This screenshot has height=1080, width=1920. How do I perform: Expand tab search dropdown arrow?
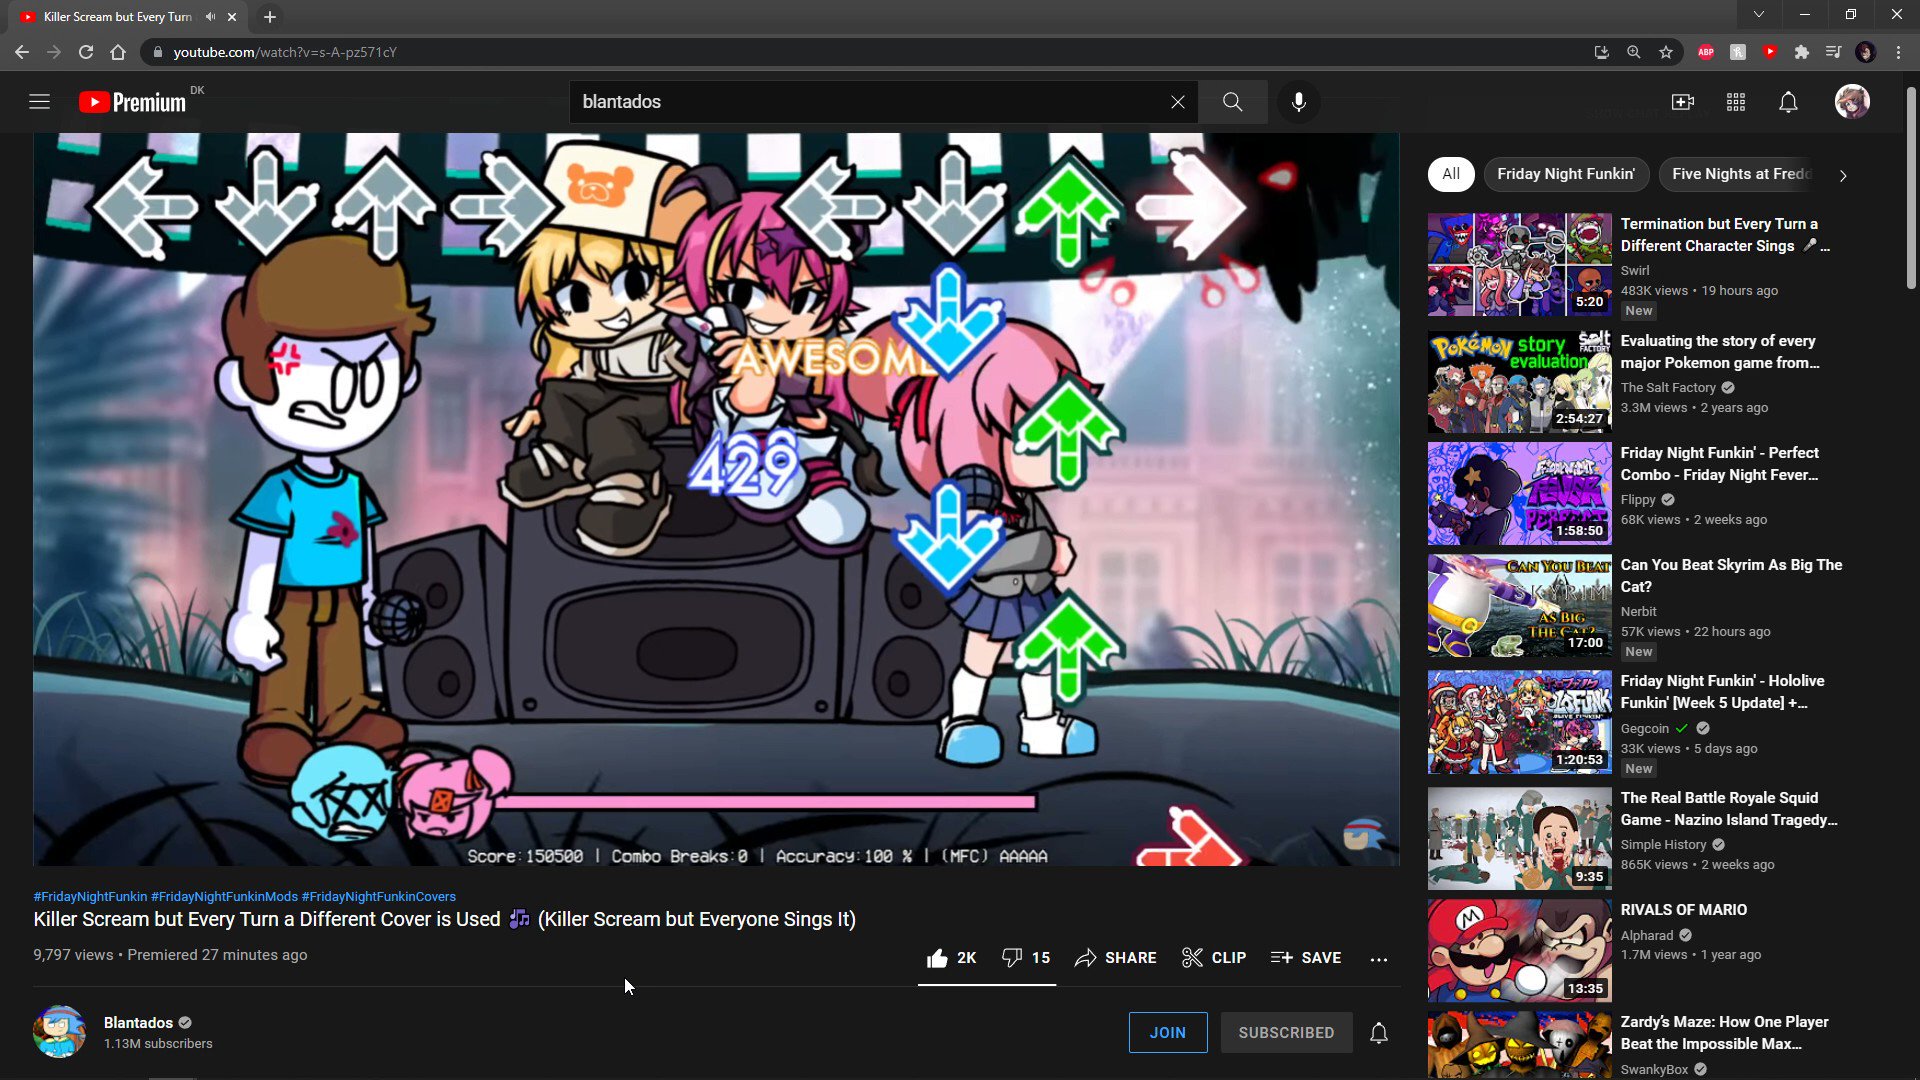pos(1759,15)
